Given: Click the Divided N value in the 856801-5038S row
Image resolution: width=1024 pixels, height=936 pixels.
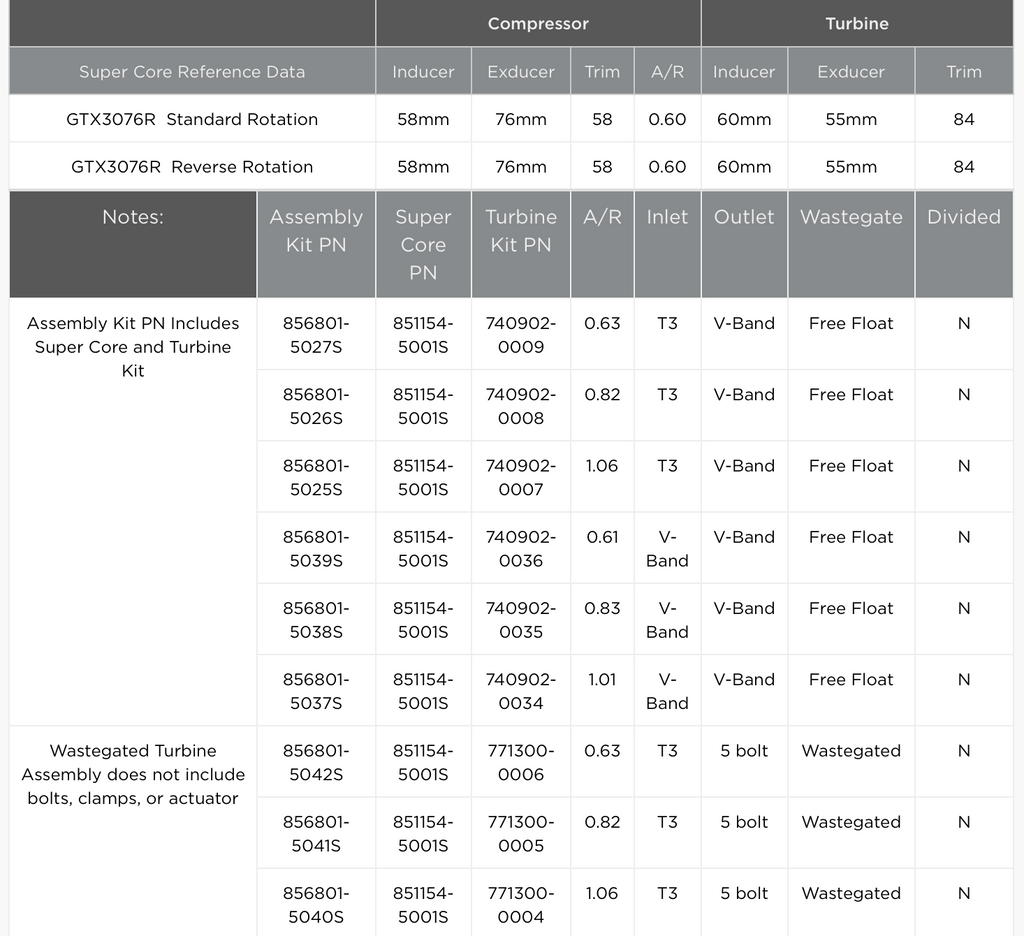Looking at the screenshot, I should coord(964,608).
